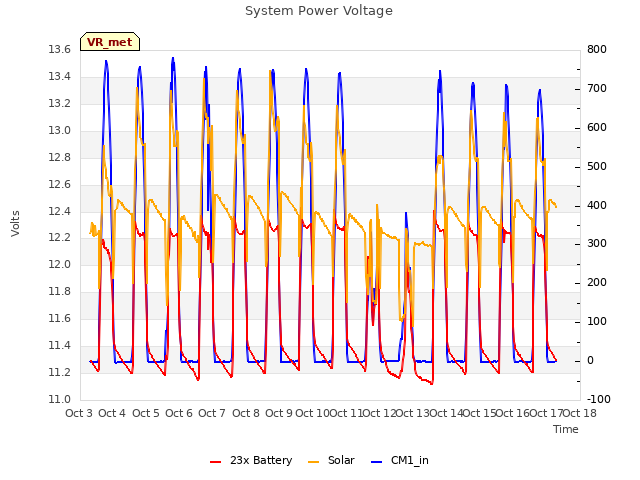The image size is (640, 480).
Task: Click the 400 right-axis tick label
Action: point(597,205)
